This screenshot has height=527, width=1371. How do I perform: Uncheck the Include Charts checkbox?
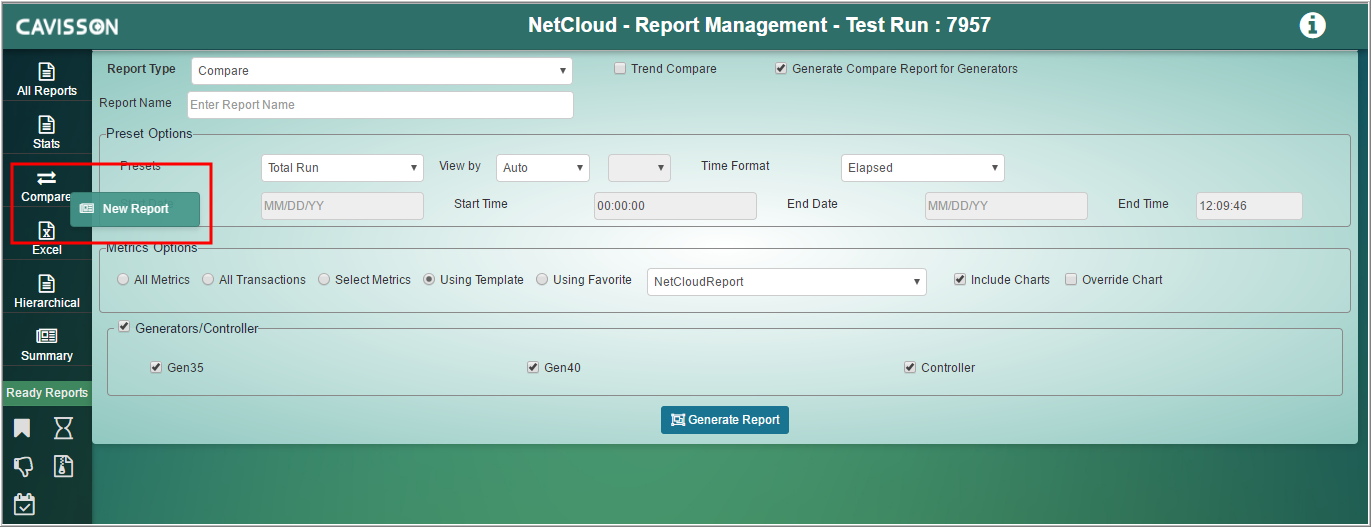[960, 280]
